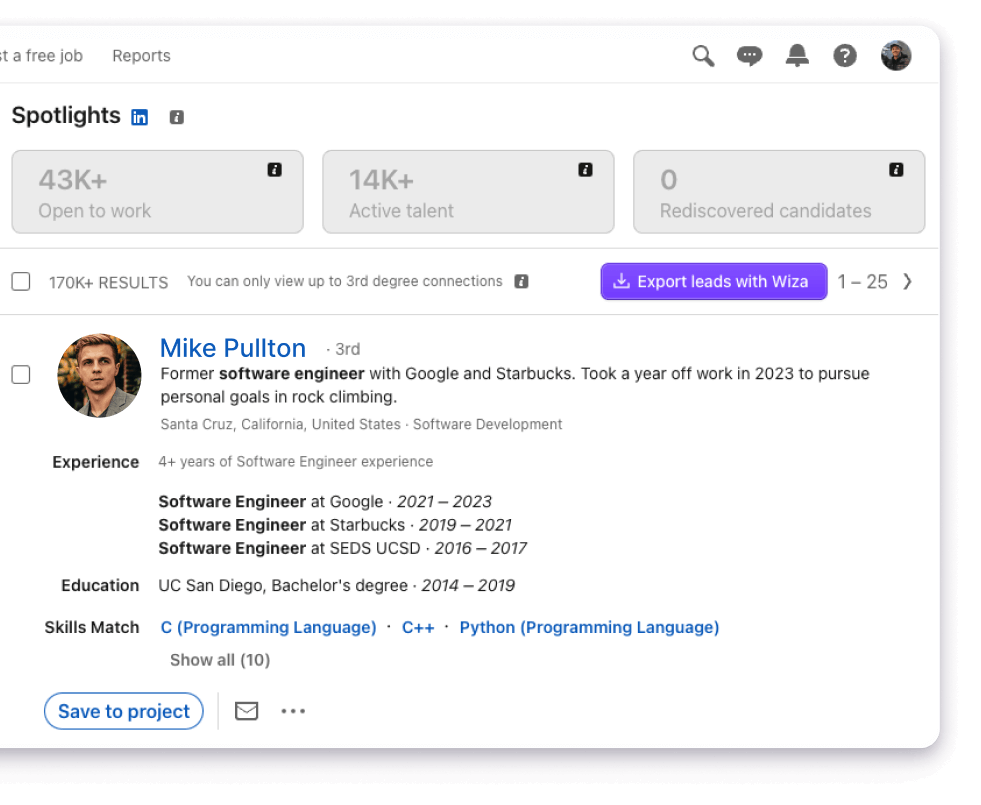The height and width of the screenshot is (805, 981).
Task: Open the help question mark icon
Action: click(x=845, y=56)
